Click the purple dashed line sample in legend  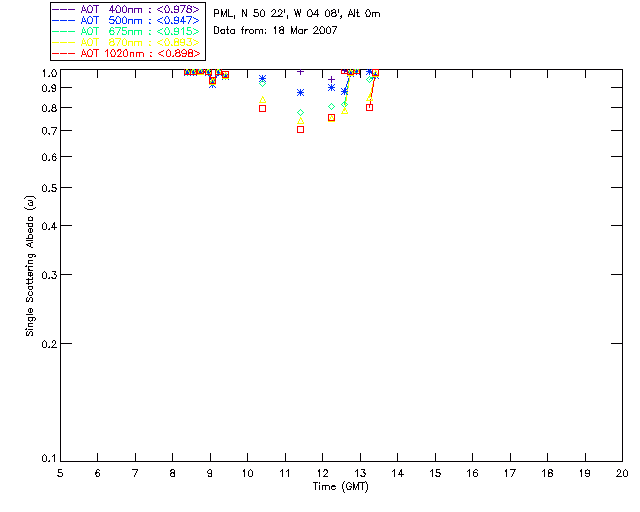[64, 9]
